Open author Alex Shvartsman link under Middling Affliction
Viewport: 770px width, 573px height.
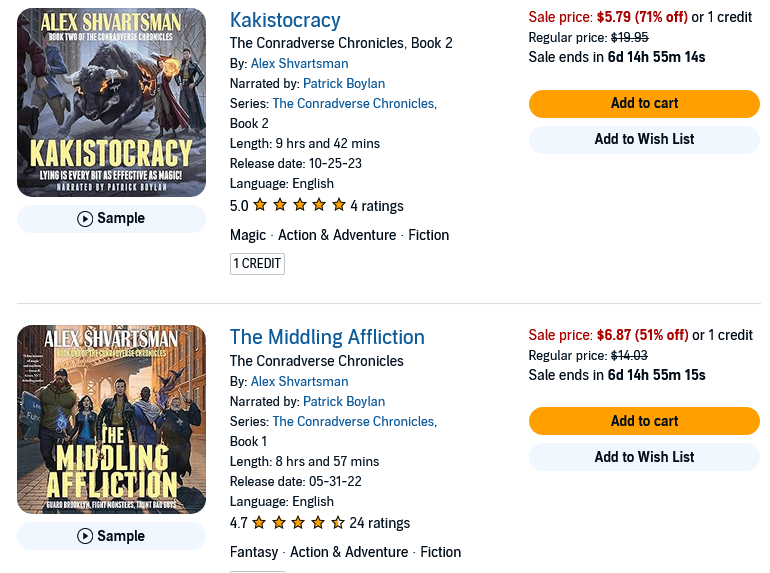(x=299, y=382)
